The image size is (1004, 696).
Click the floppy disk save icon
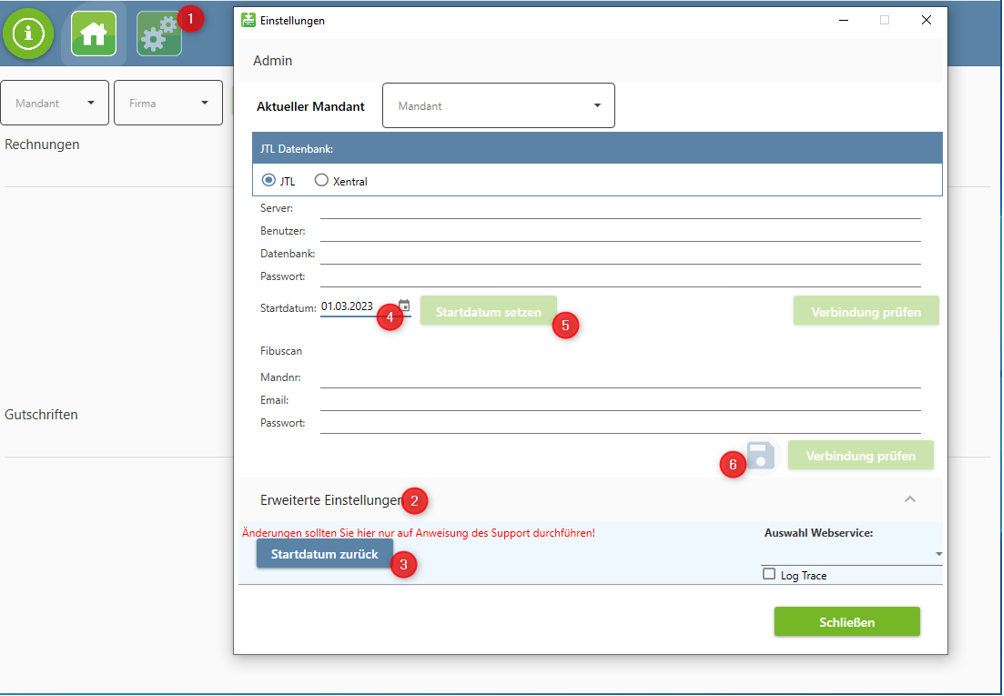click(x=761, y=456)
